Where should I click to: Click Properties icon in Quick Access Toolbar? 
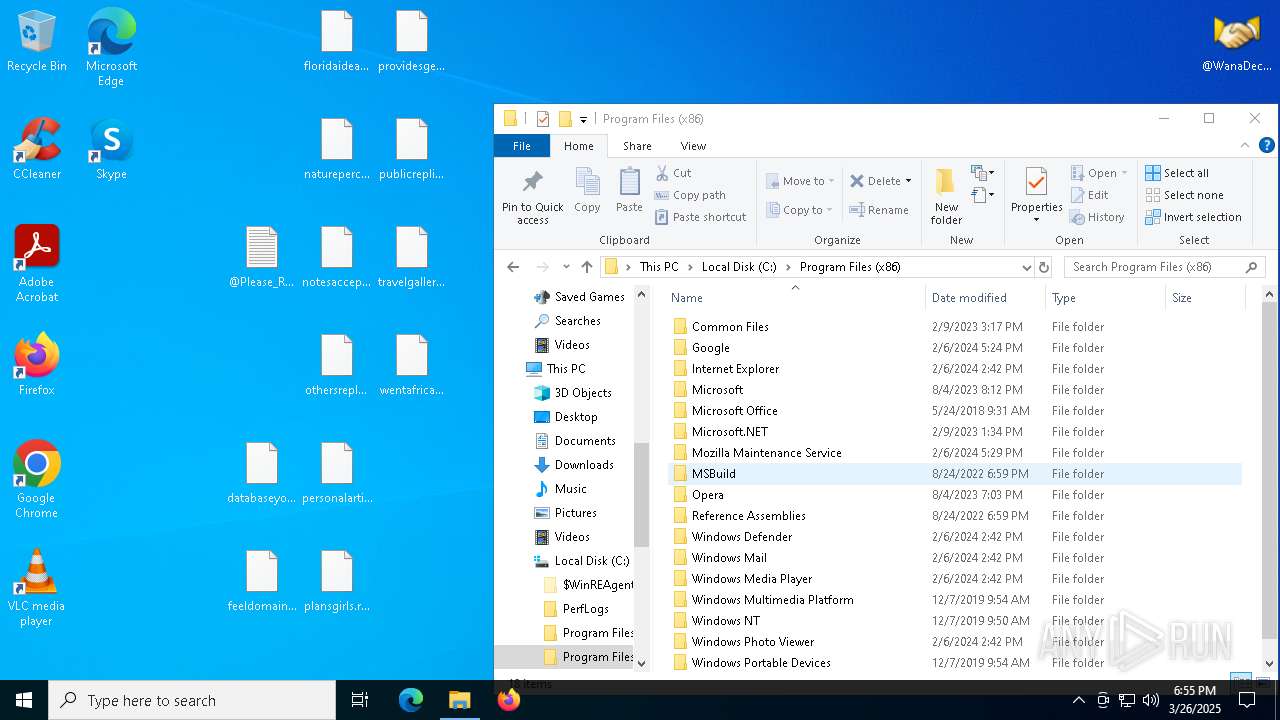click(543, 119)
